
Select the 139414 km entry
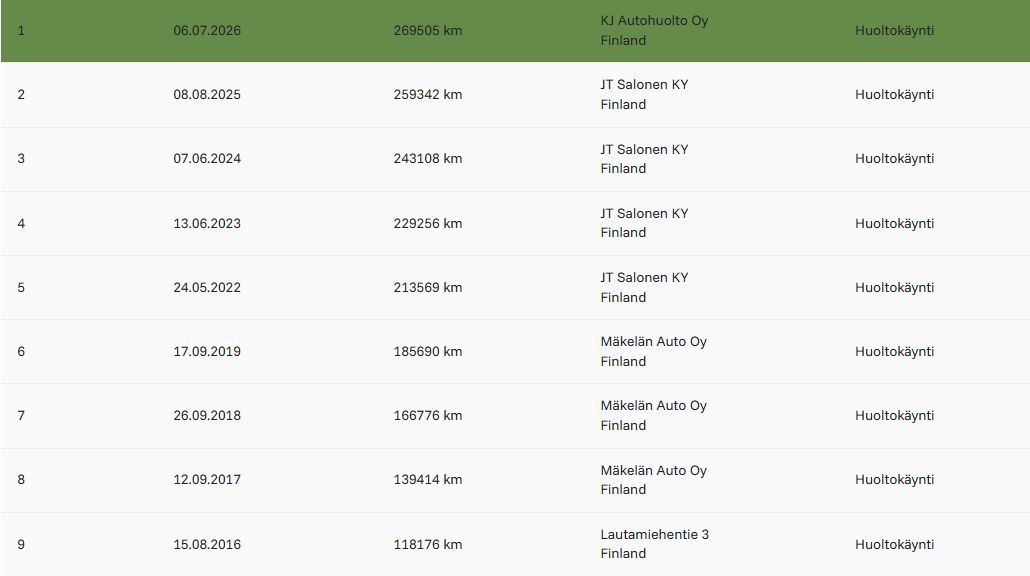point(428,479)
